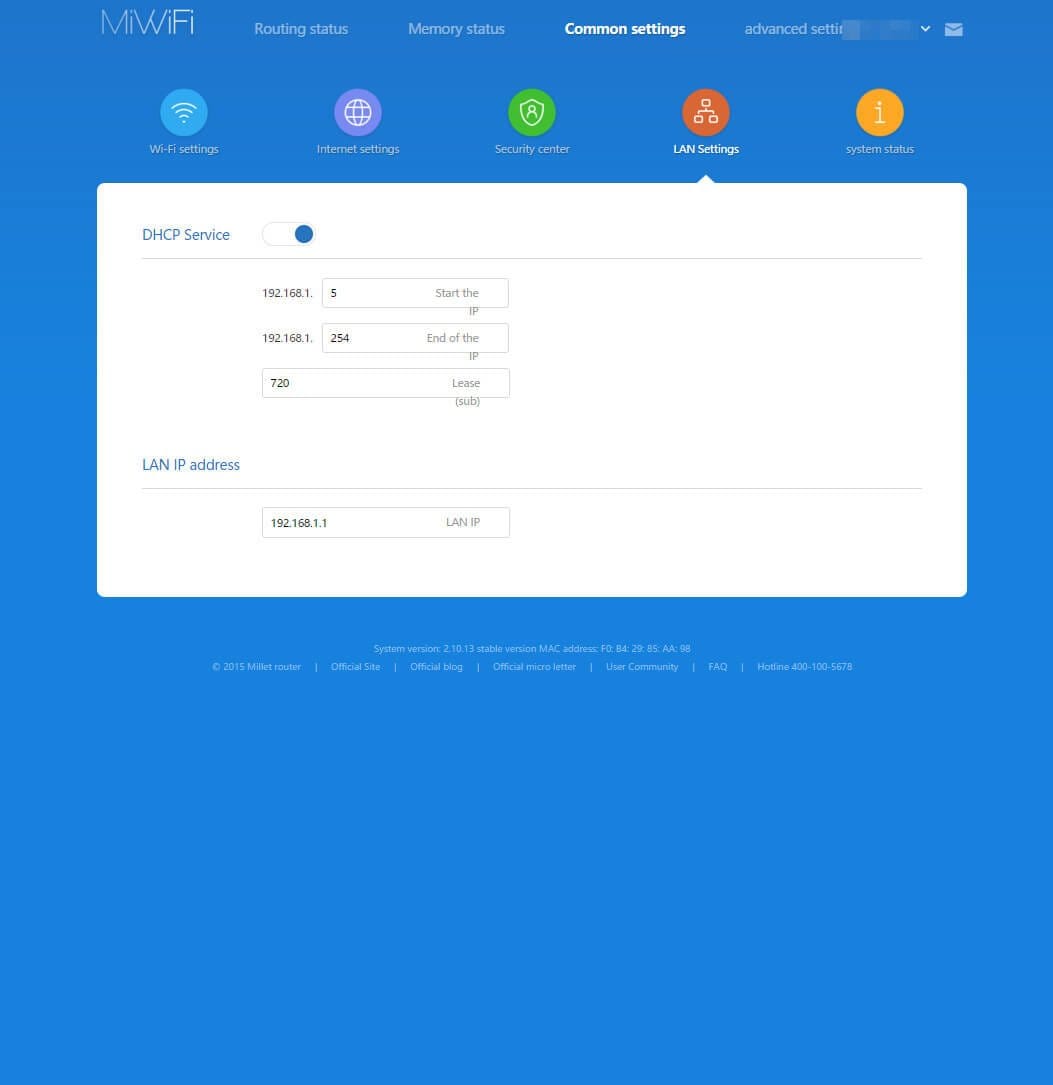Open the Official Site link

click(x=355, y=667)
